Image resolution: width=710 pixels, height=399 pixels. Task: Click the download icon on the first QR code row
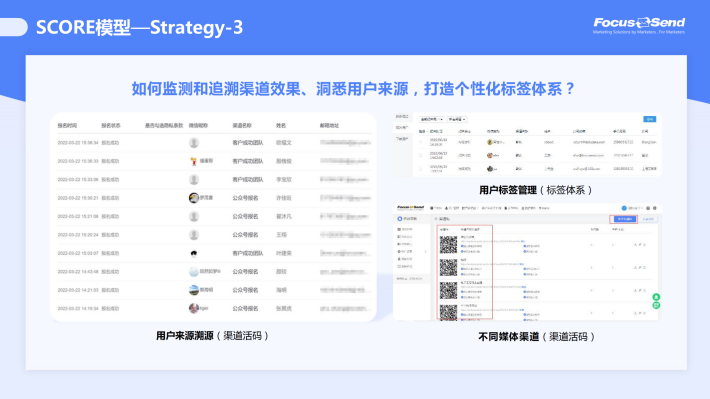[635, 245]
